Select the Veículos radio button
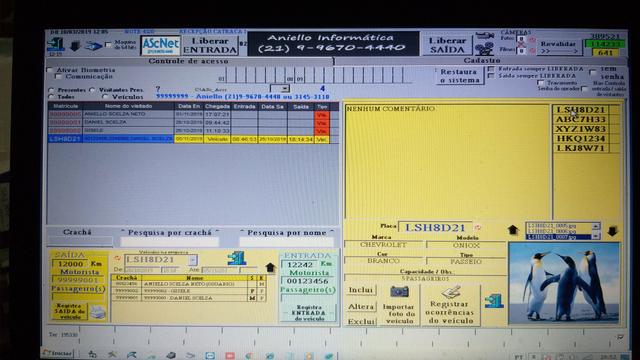Image resolution: width=640 pixels, height=360 pixels. tap(105, 97)
